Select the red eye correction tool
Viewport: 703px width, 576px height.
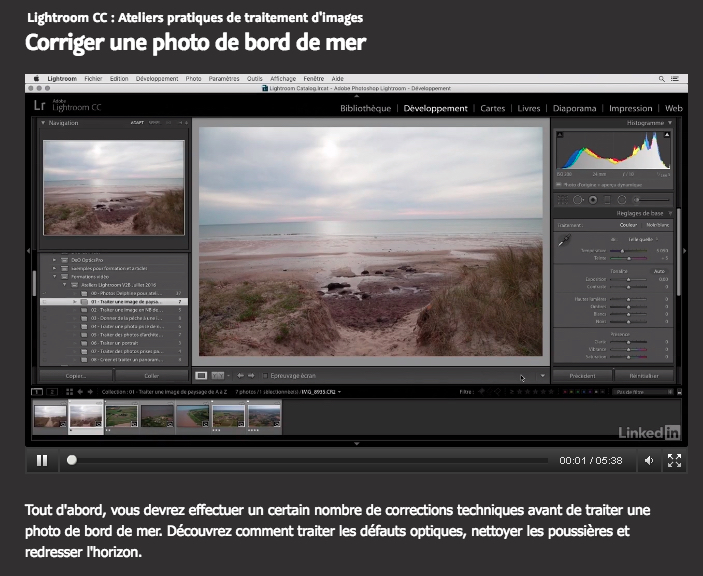[x=593, y=200]
